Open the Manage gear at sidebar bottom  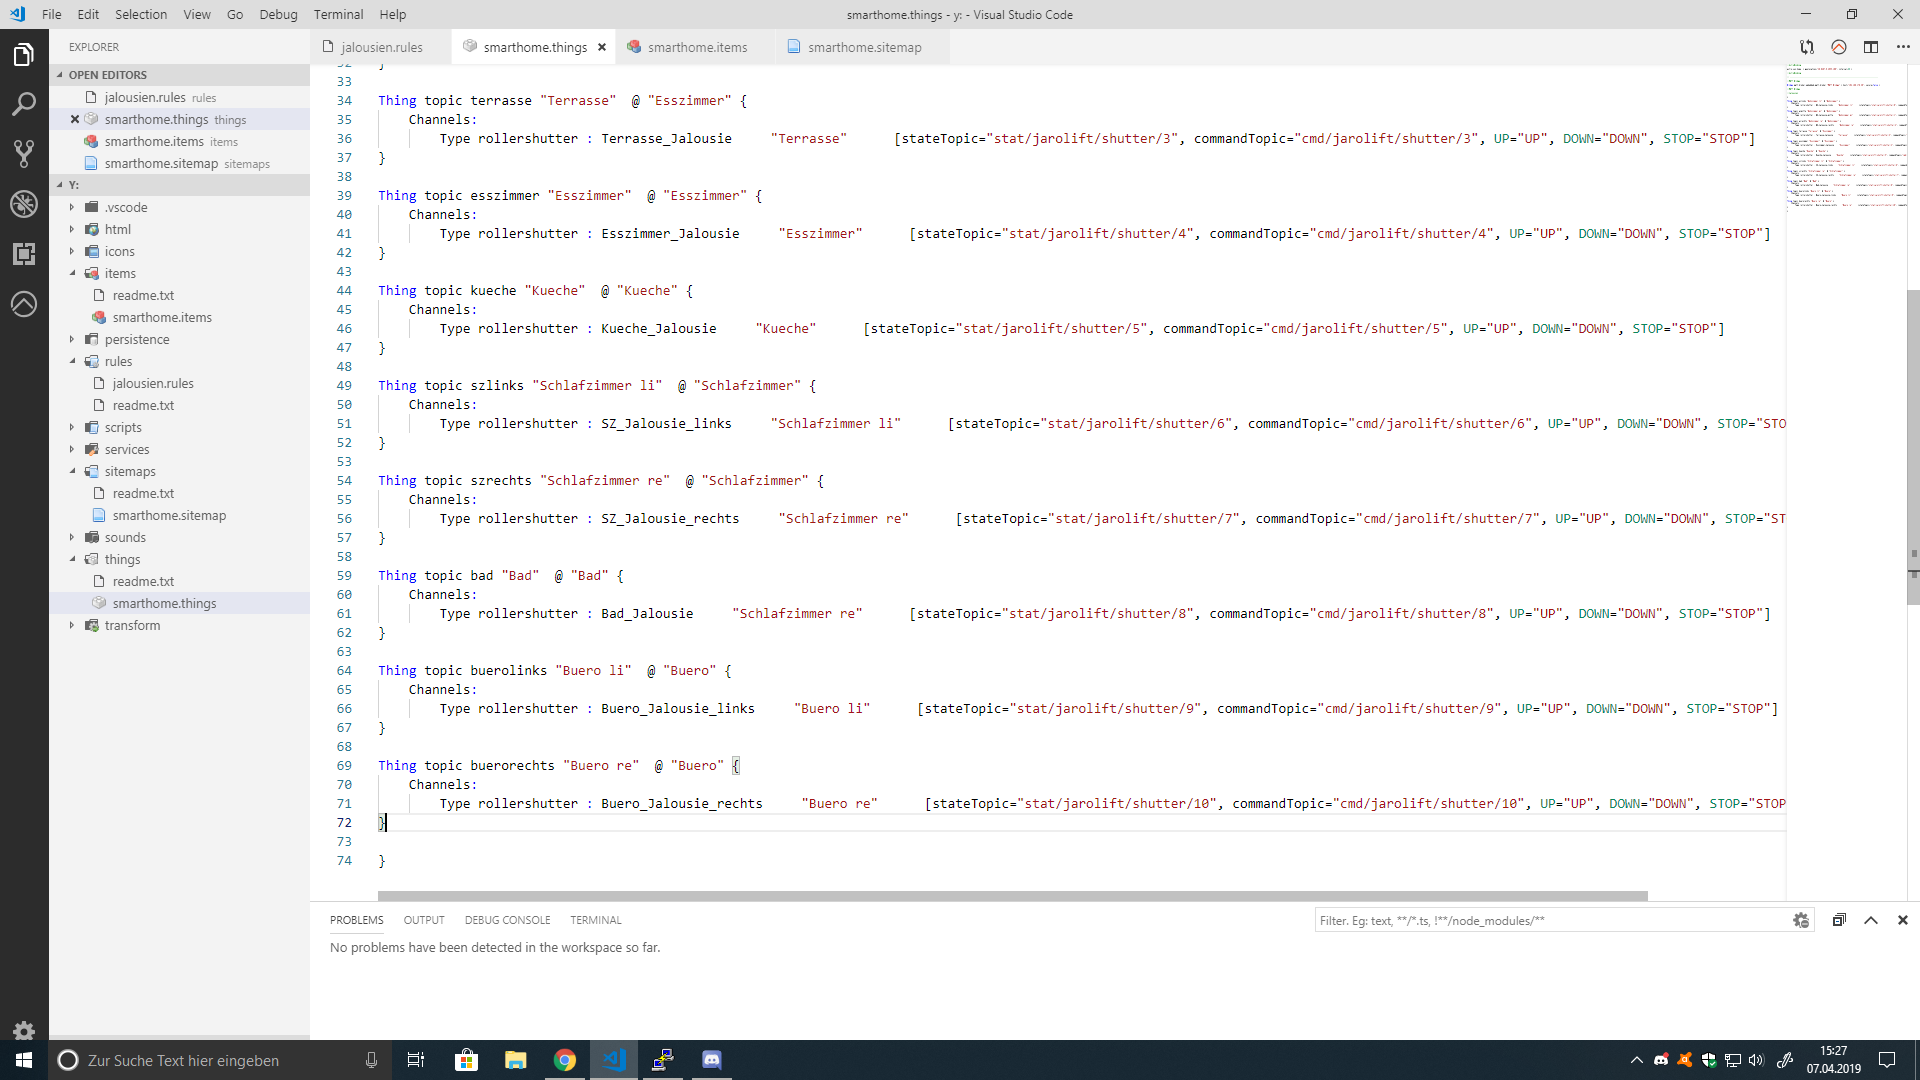[x=24, y=1030]
